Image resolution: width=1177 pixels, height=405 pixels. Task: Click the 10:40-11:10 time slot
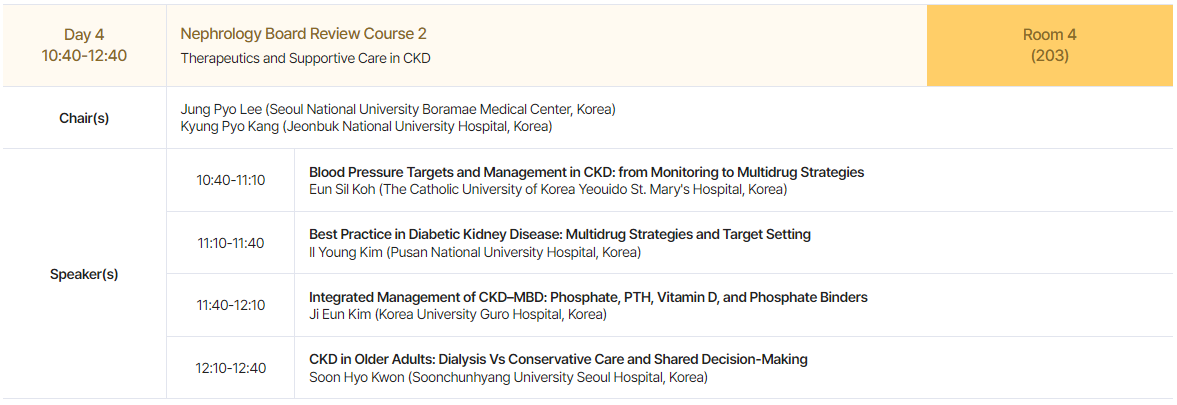coord(230,180)
